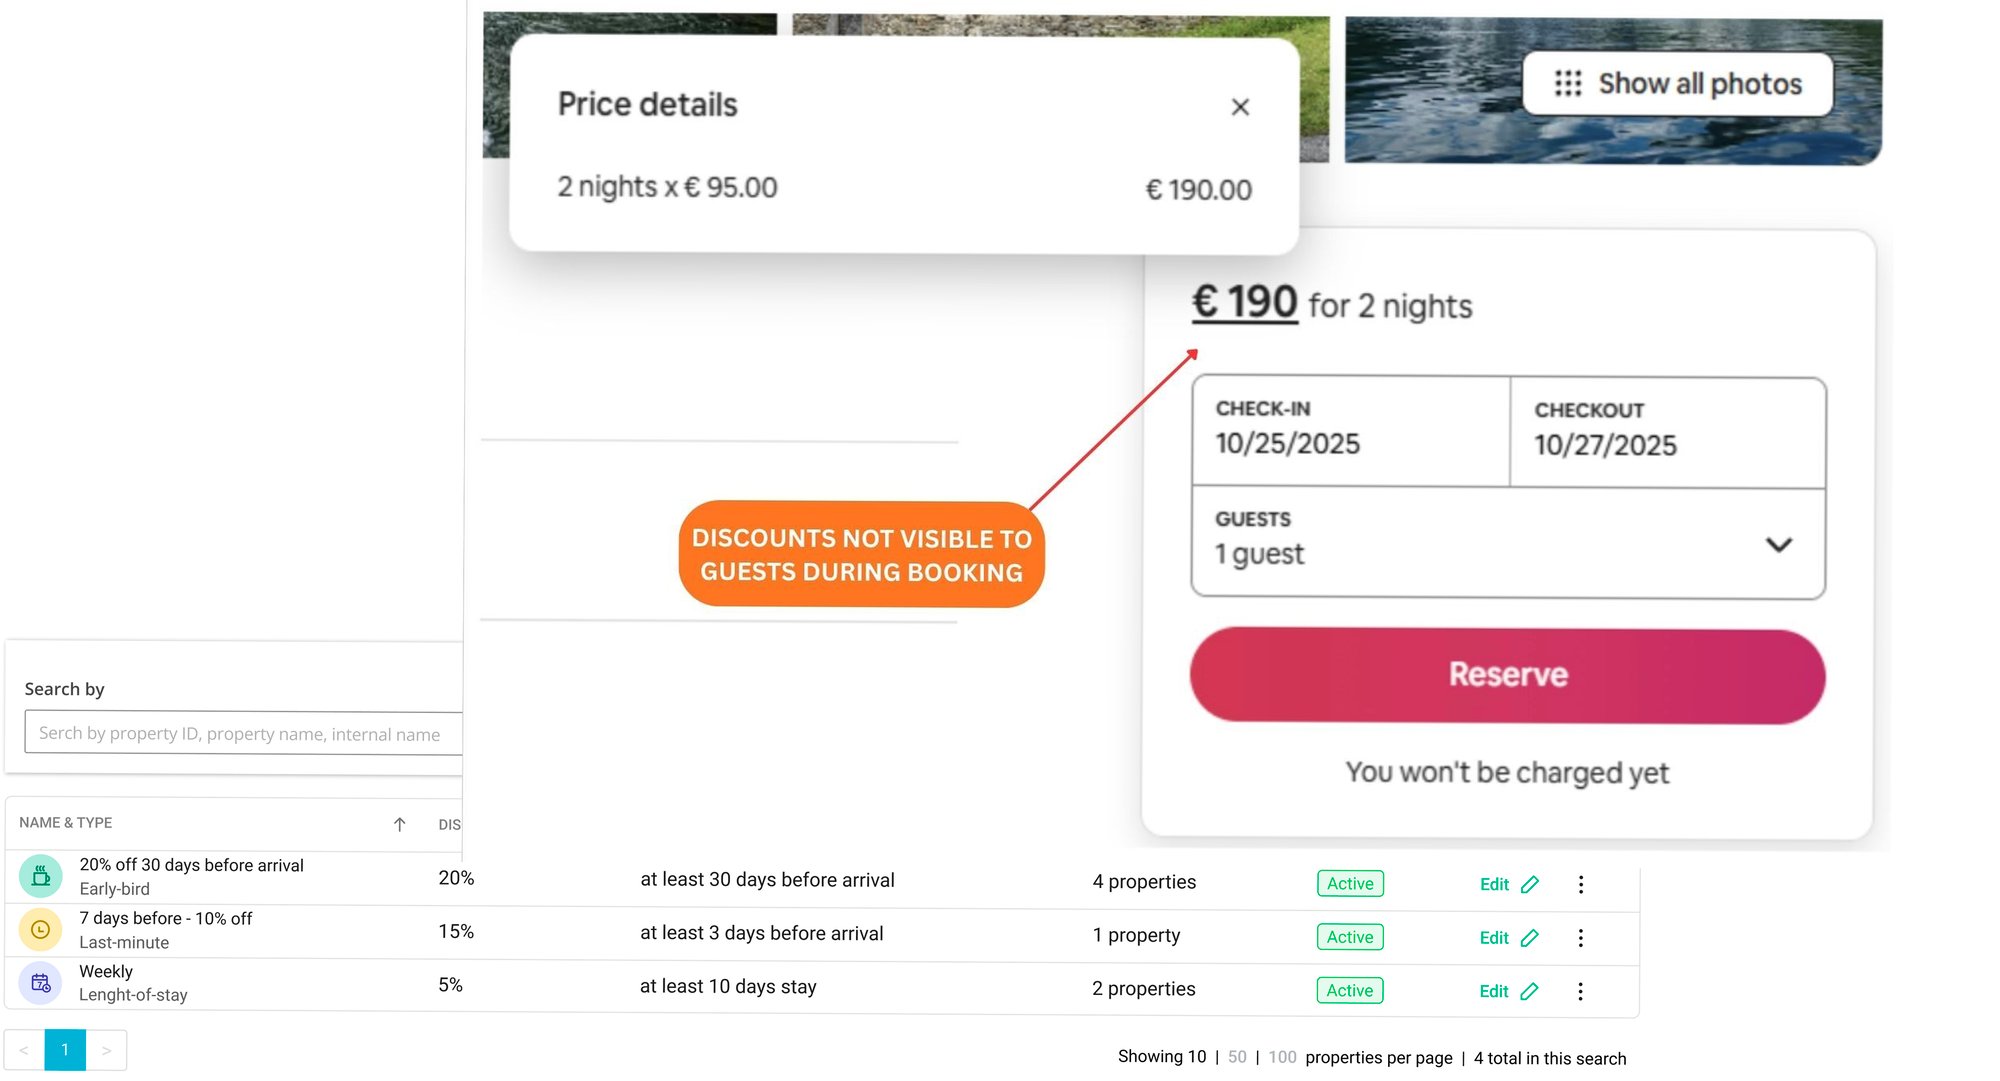Edit the 20% early-bird discount
This screenshot has width=2000, height=1081.
pos(1508,885)
